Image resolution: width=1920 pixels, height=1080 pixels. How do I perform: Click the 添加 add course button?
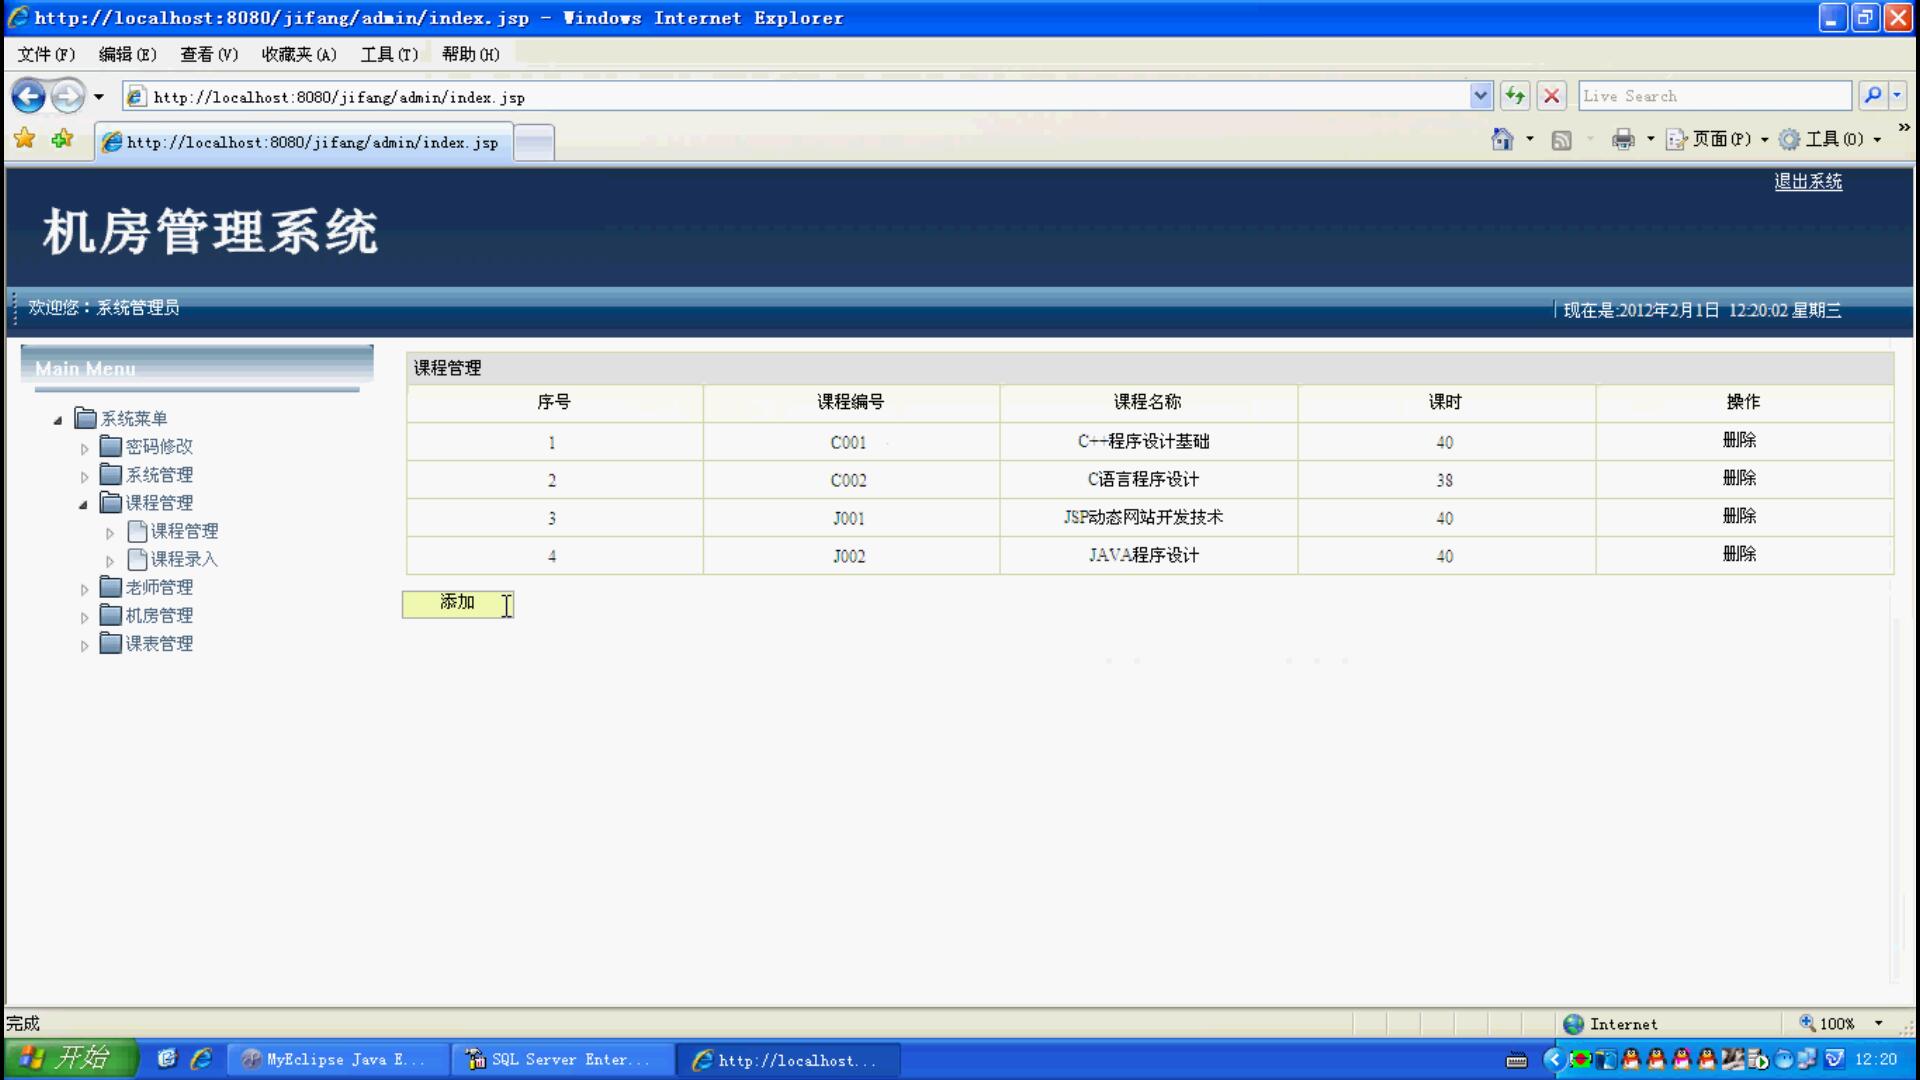(x=458, y=604)
